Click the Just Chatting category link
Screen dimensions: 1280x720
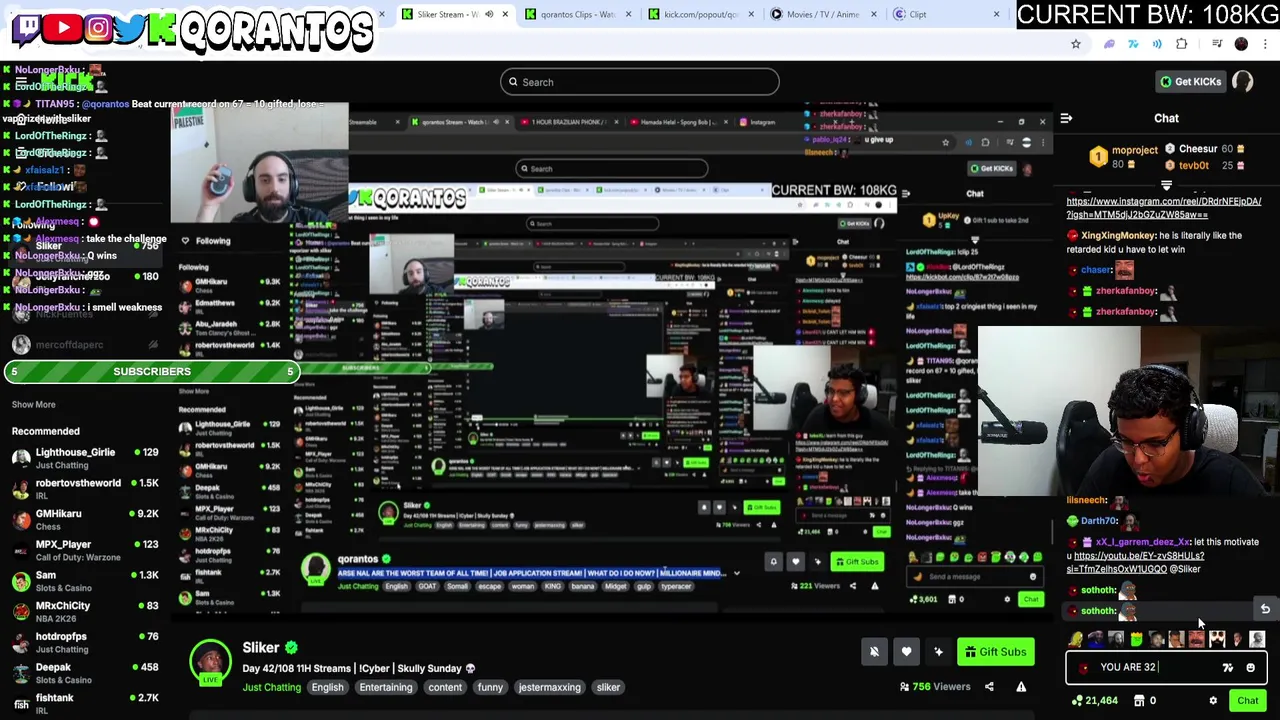tap(271, 688)
